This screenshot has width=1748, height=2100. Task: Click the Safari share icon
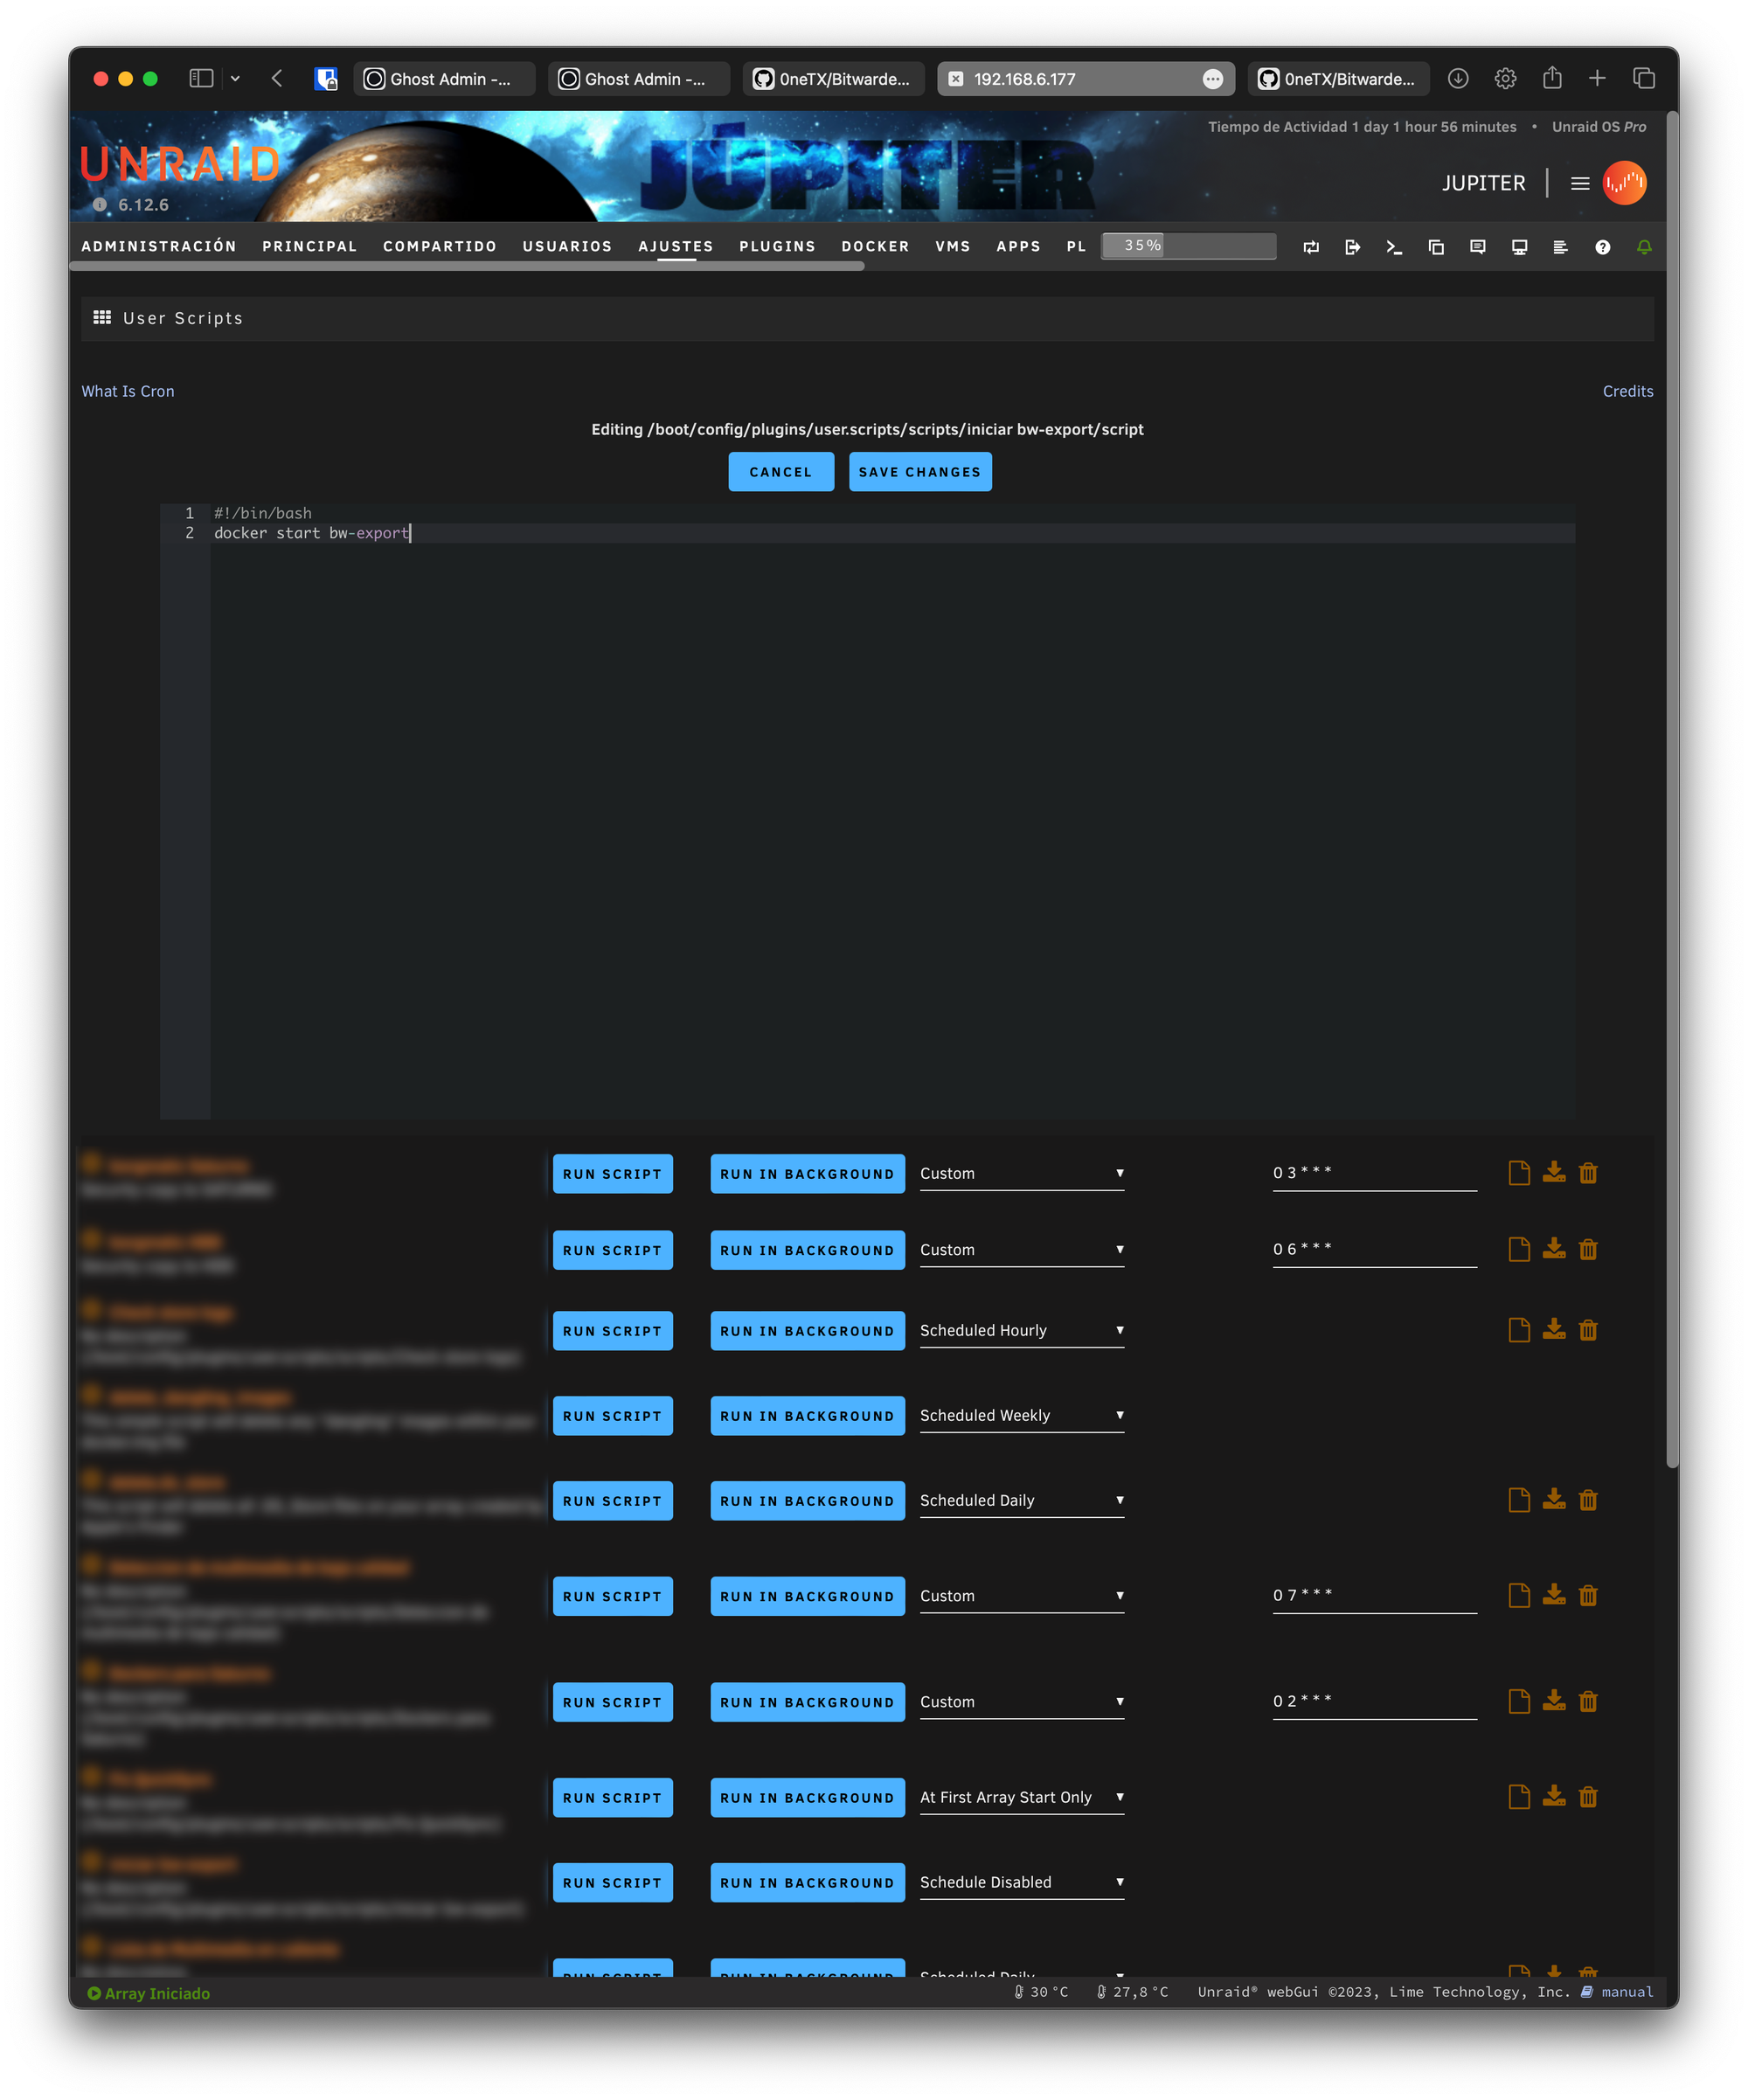point(1552,78)
